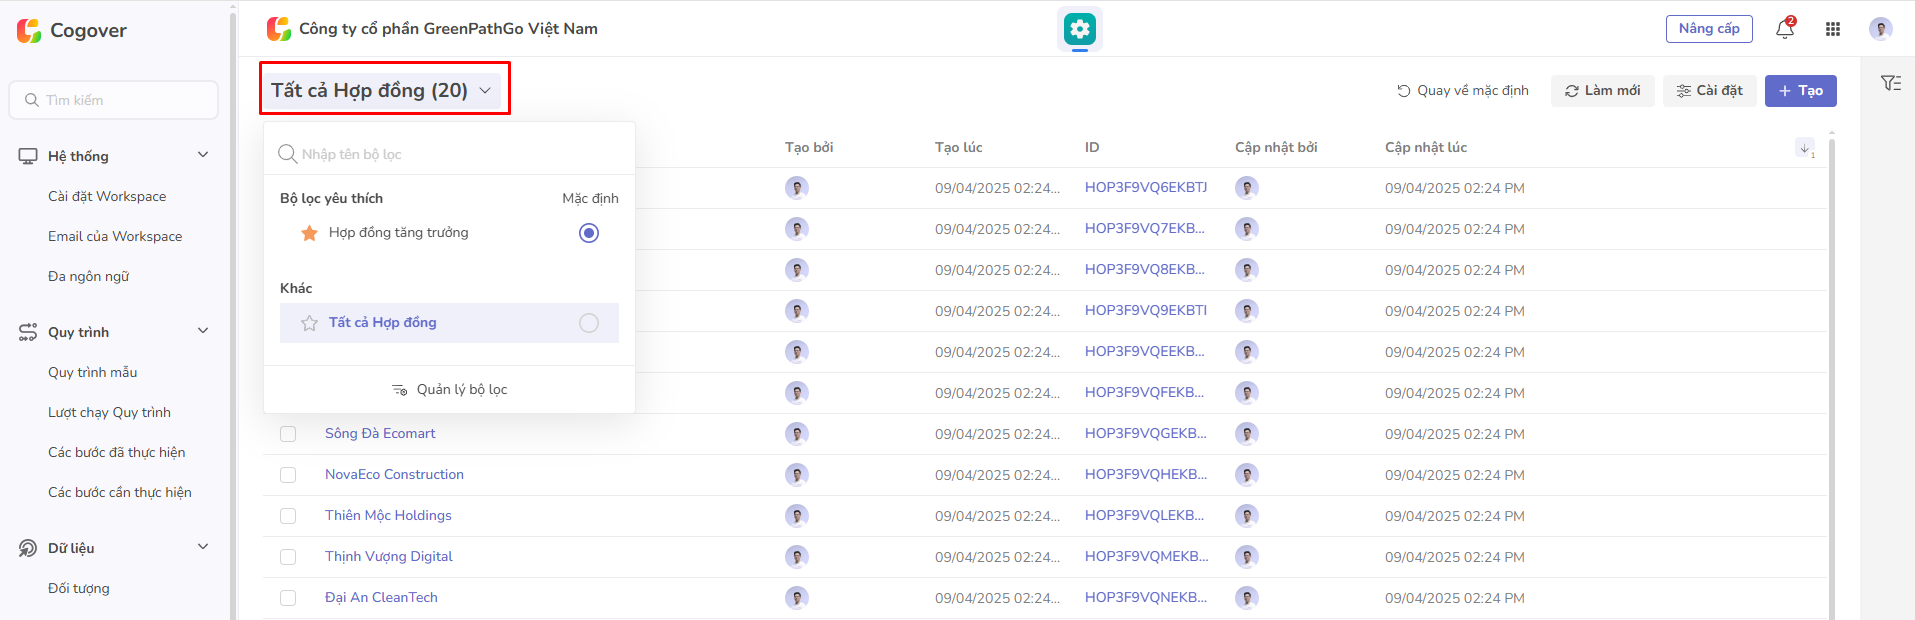Check the Thịnh Vượng Digital row checkbox
Screen dimensions: 1915x620
click(288, 557)
